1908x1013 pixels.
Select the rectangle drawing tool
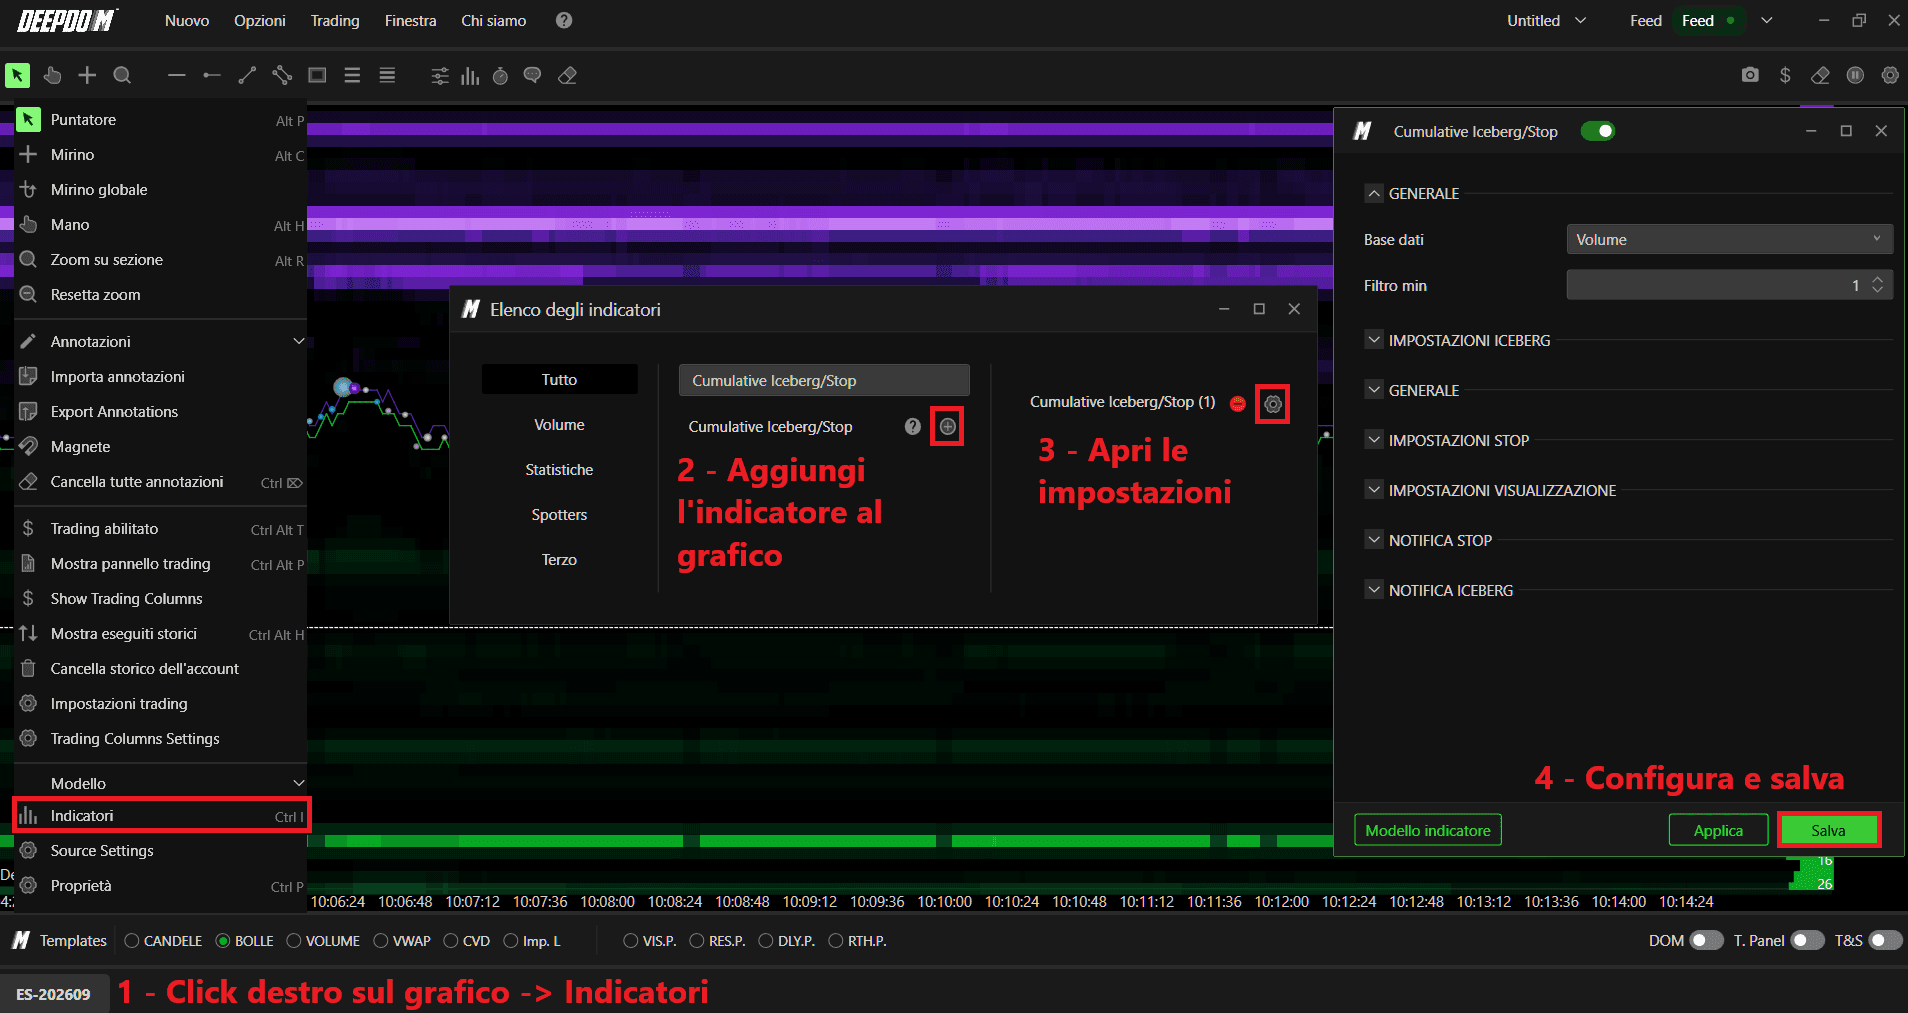[317, 75]
